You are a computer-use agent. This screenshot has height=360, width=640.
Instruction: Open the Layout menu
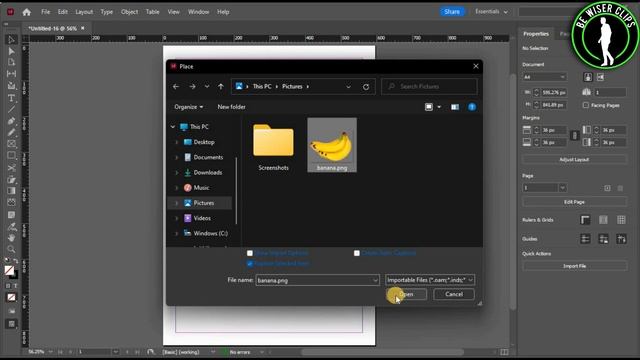click(x=84, y=12)
